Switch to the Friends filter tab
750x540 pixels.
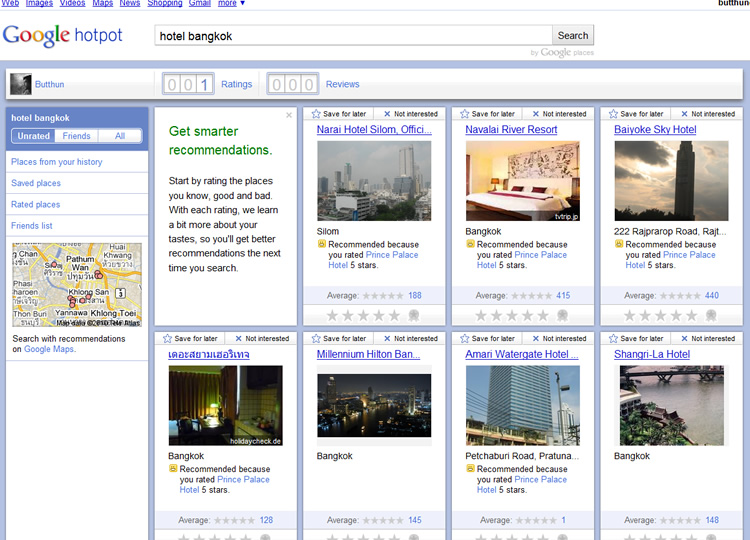click(x=77, y=136)
